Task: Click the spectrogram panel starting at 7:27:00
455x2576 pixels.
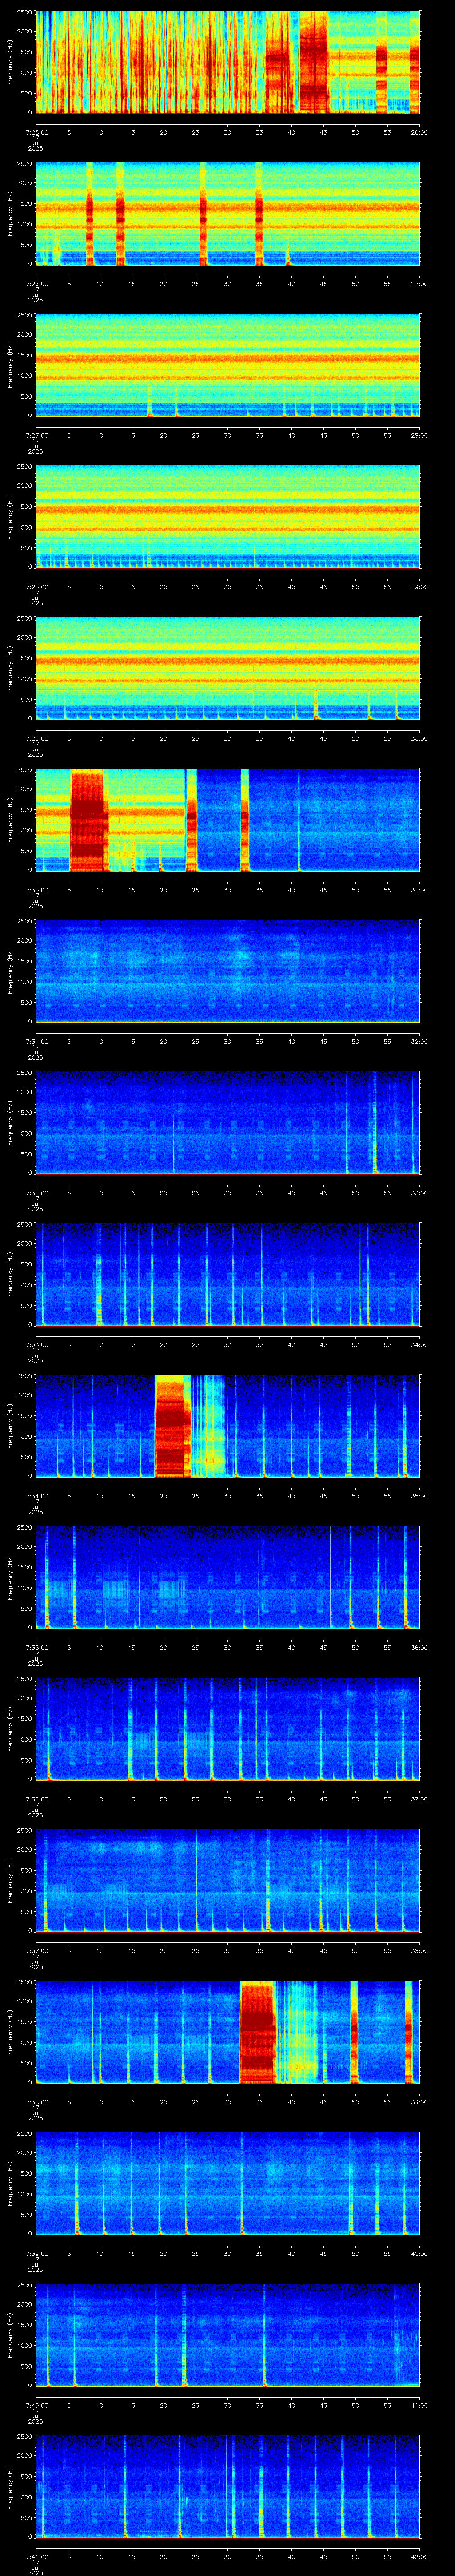Action: 227,365
